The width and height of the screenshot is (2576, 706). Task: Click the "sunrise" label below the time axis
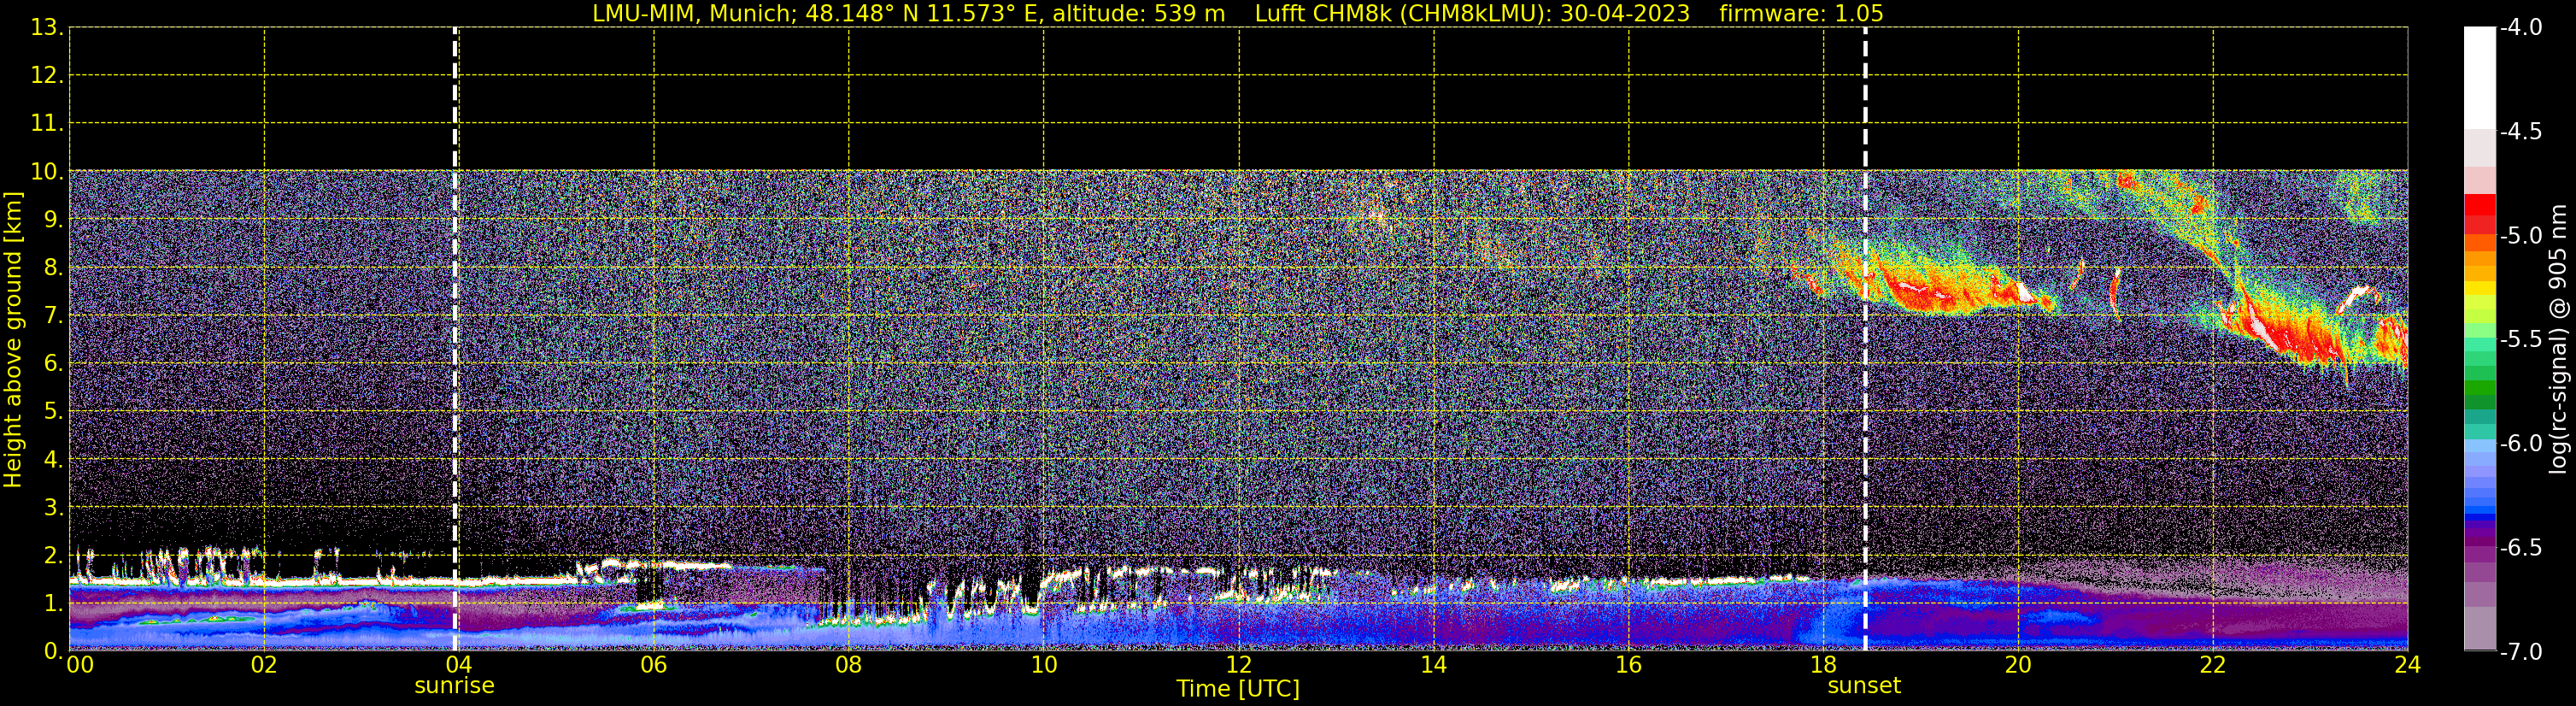pyautogui.click(x=455, y=686)
